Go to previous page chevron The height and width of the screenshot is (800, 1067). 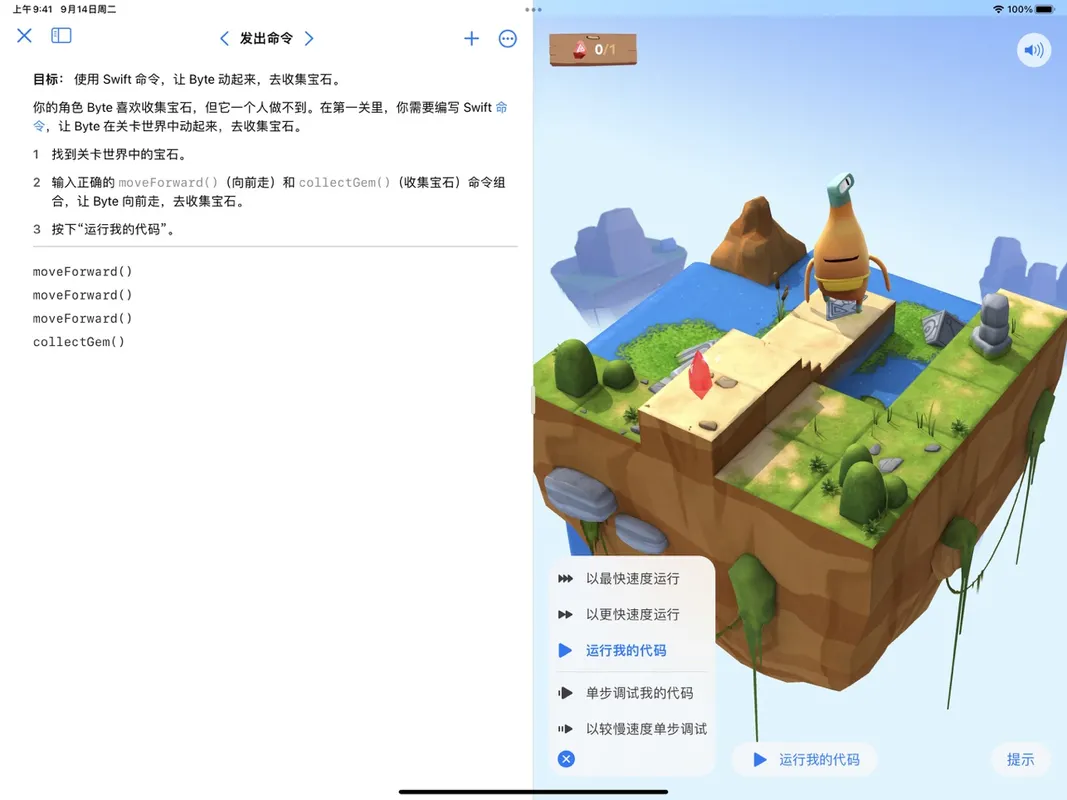point(224,39)
